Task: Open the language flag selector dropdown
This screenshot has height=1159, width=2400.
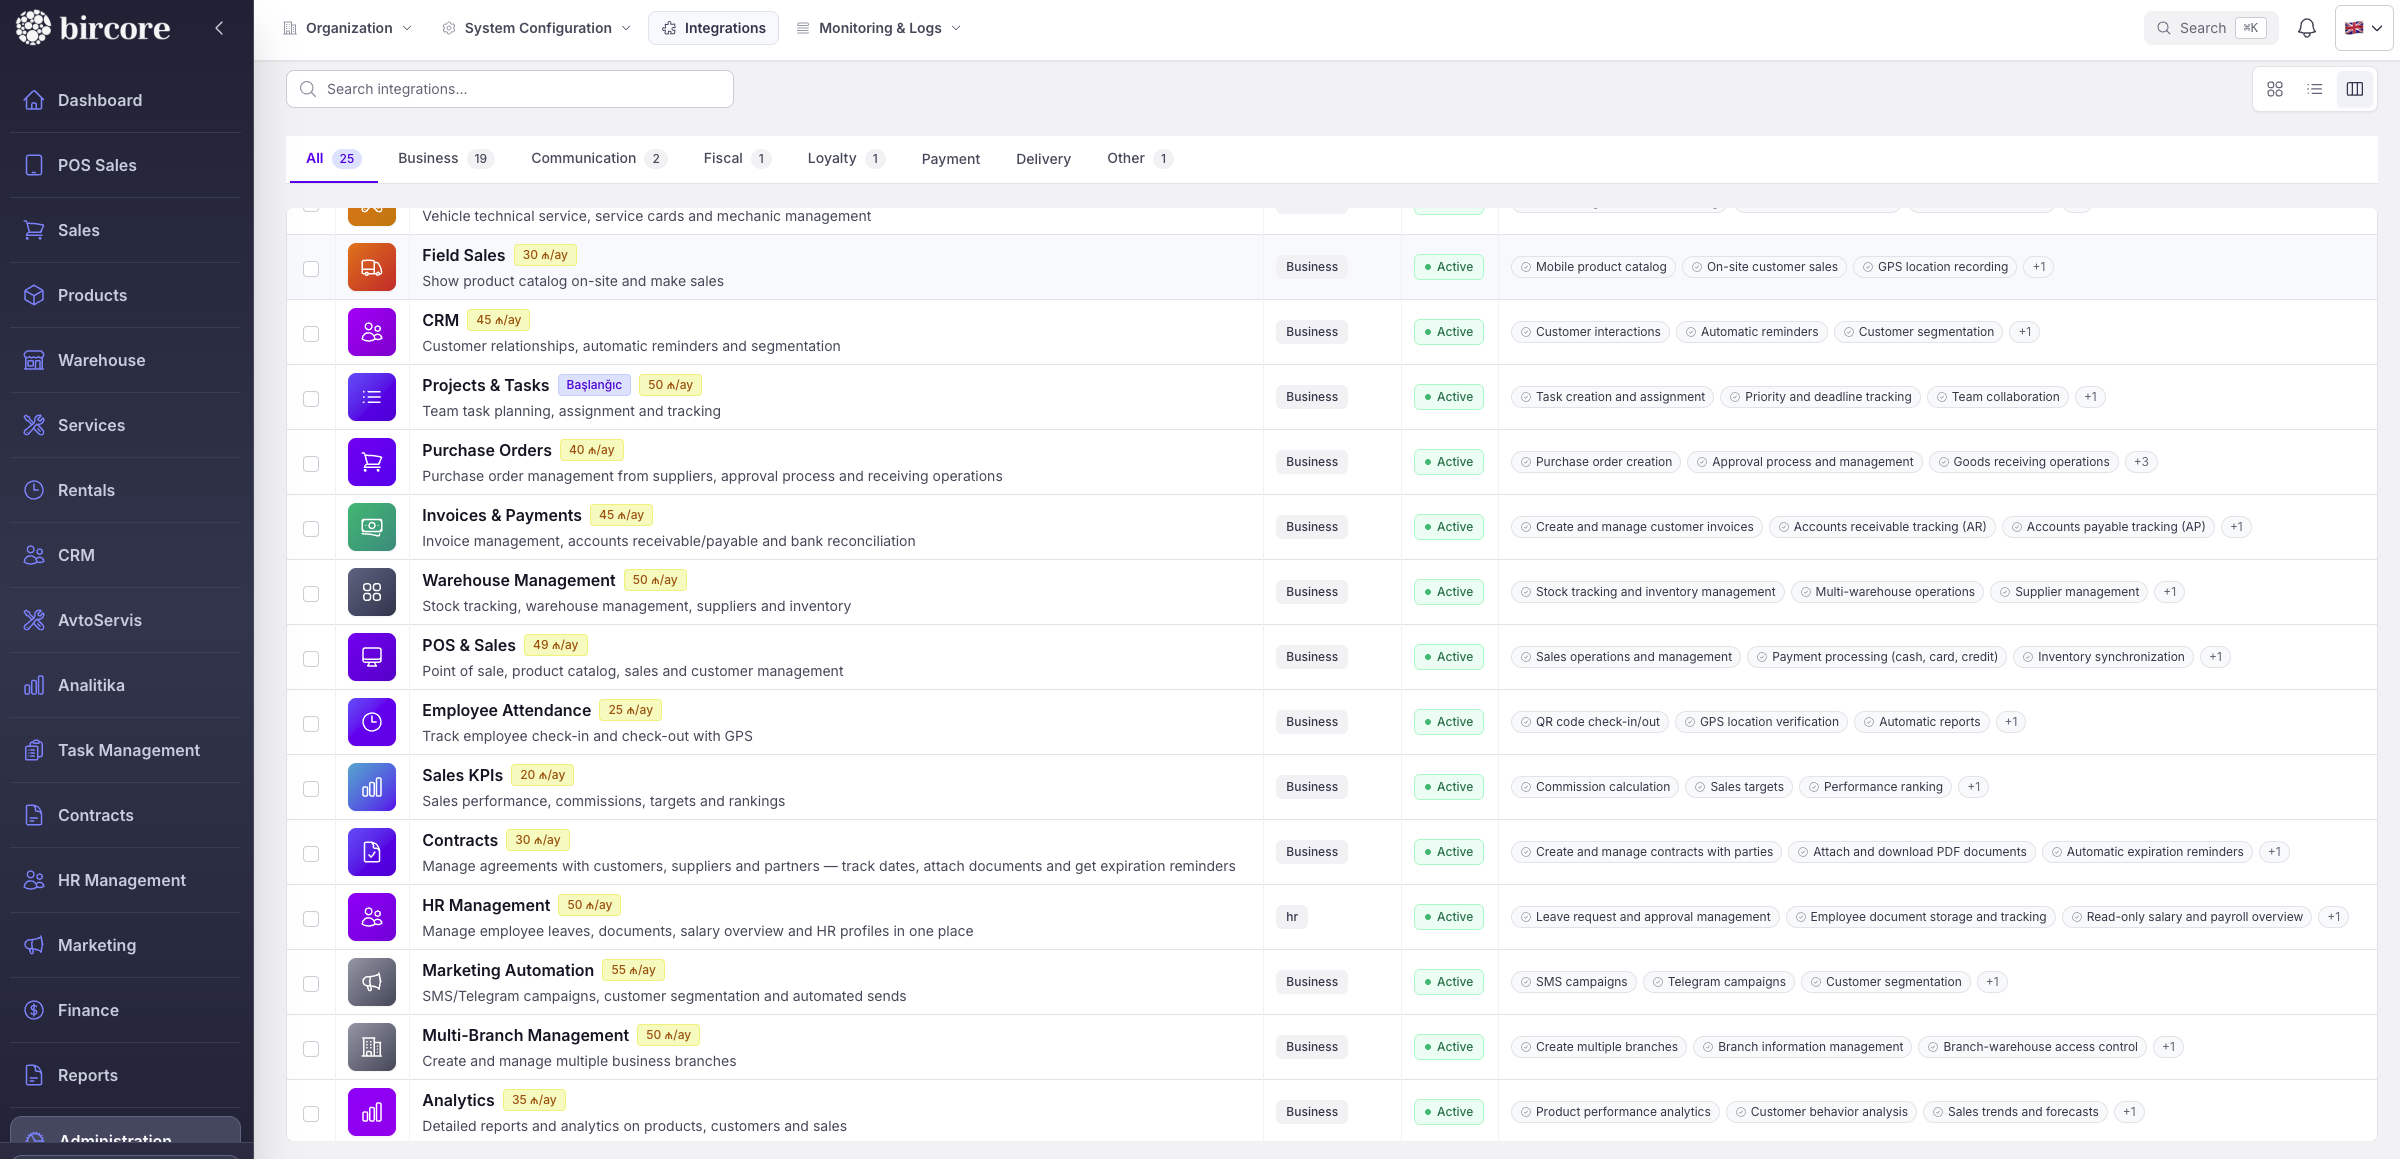Action: coord(2363,28)
